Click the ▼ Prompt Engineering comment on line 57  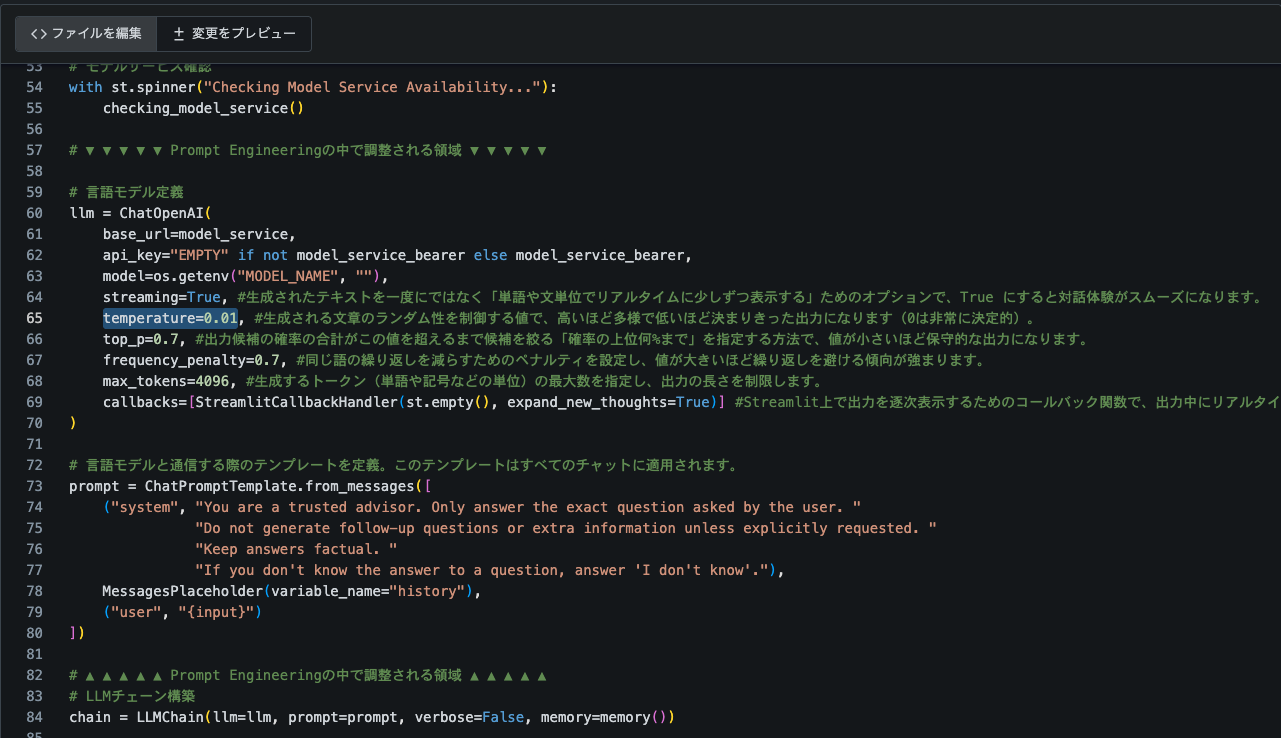click(x=308, y=150)
